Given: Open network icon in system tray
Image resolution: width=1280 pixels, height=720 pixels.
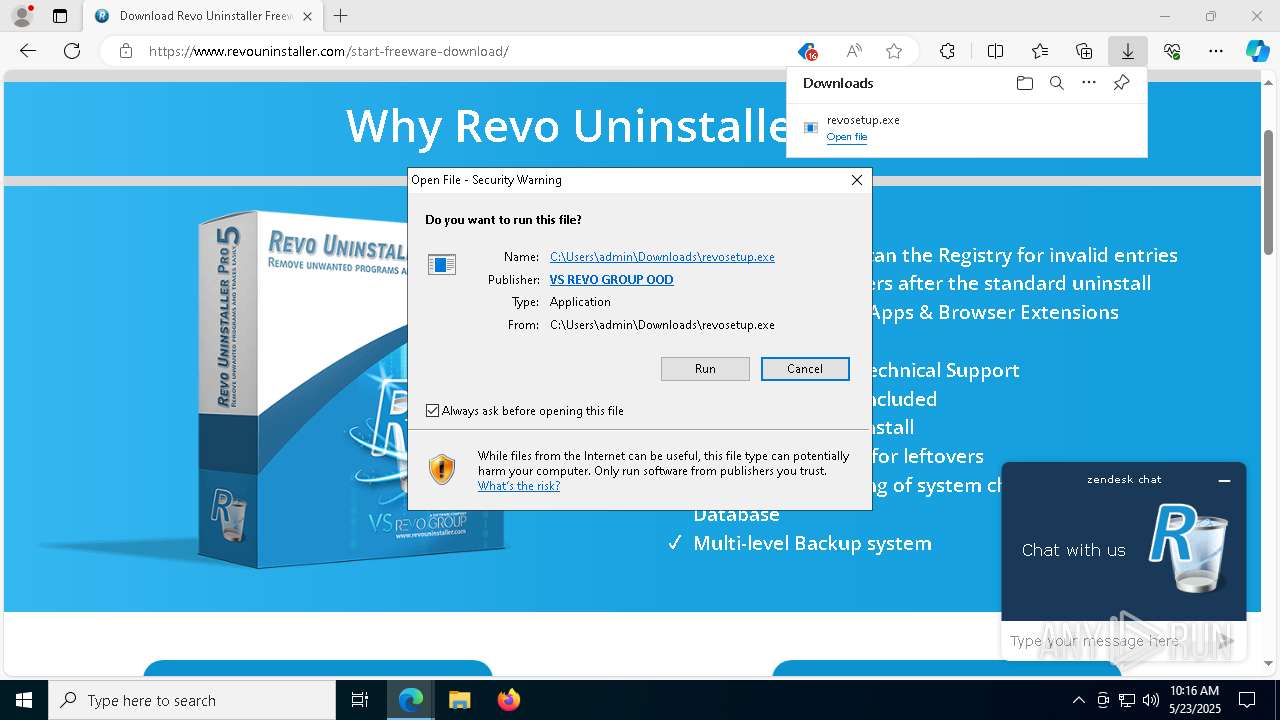Looking at the screenshot, I should click(1127, 700).
